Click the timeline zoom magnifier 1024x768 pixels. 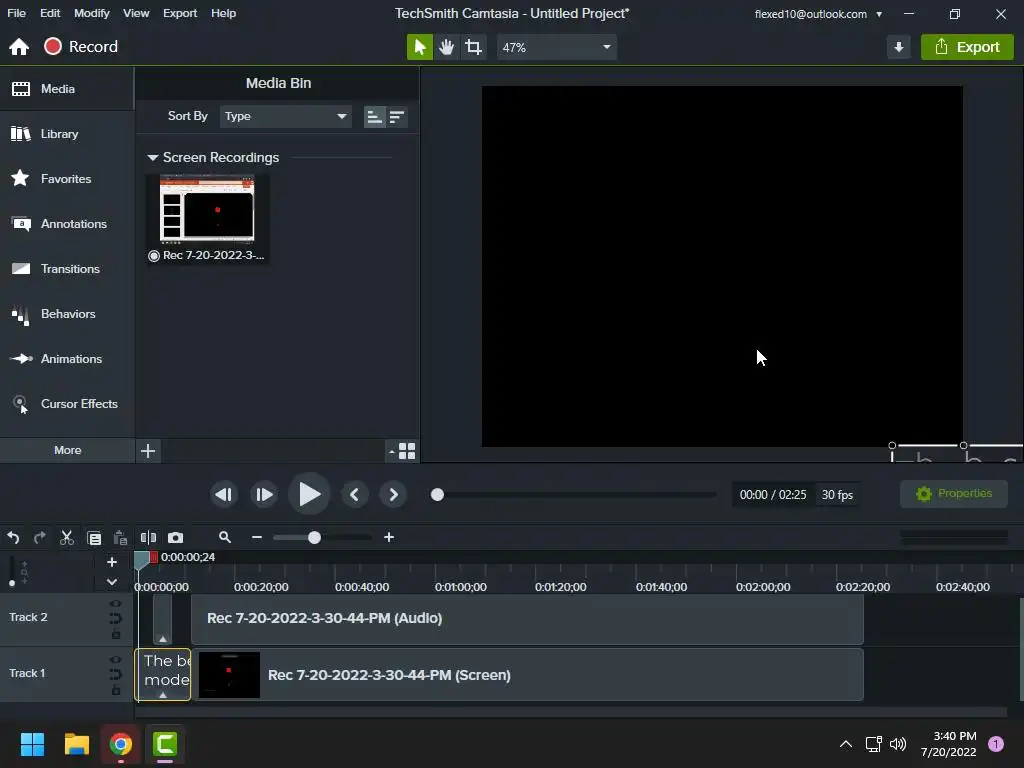pyautogui.click(x=225, y=537)
